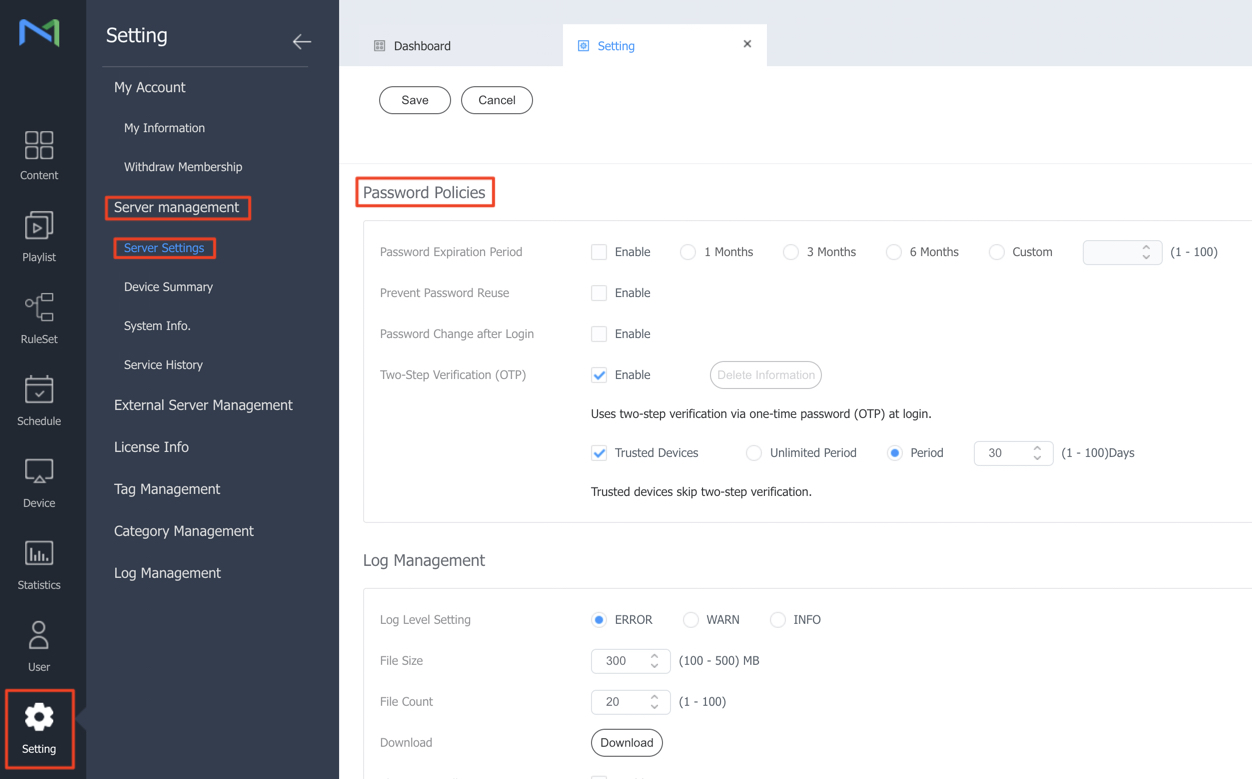Expand Server management menu

tap(177, 207)
